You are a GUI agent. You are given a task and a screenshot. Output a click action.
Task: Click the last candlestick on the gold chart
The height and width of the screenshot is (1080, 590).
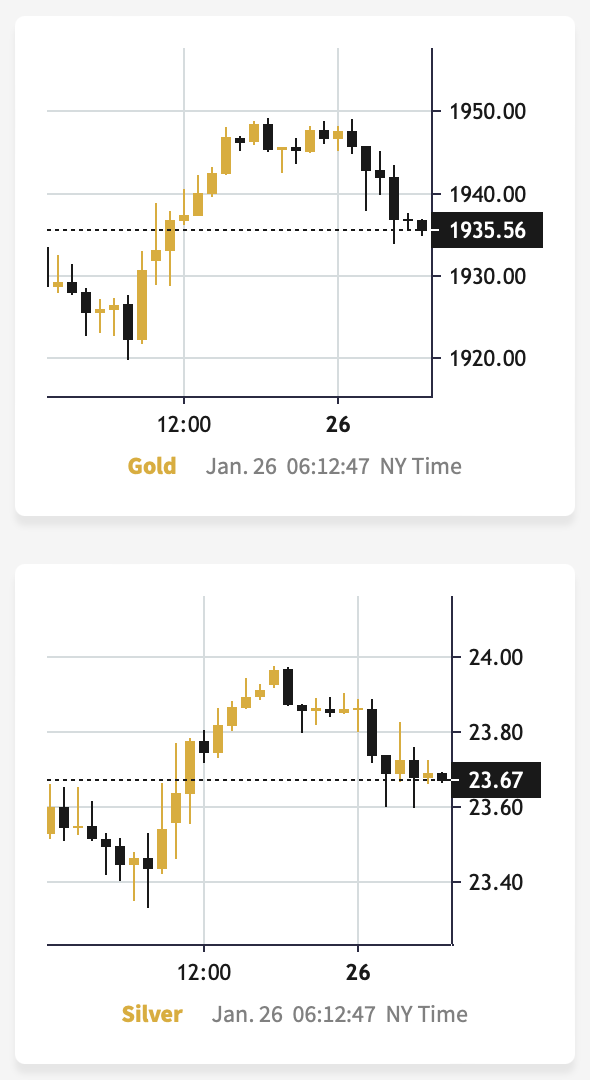click(x=422, y=226)
